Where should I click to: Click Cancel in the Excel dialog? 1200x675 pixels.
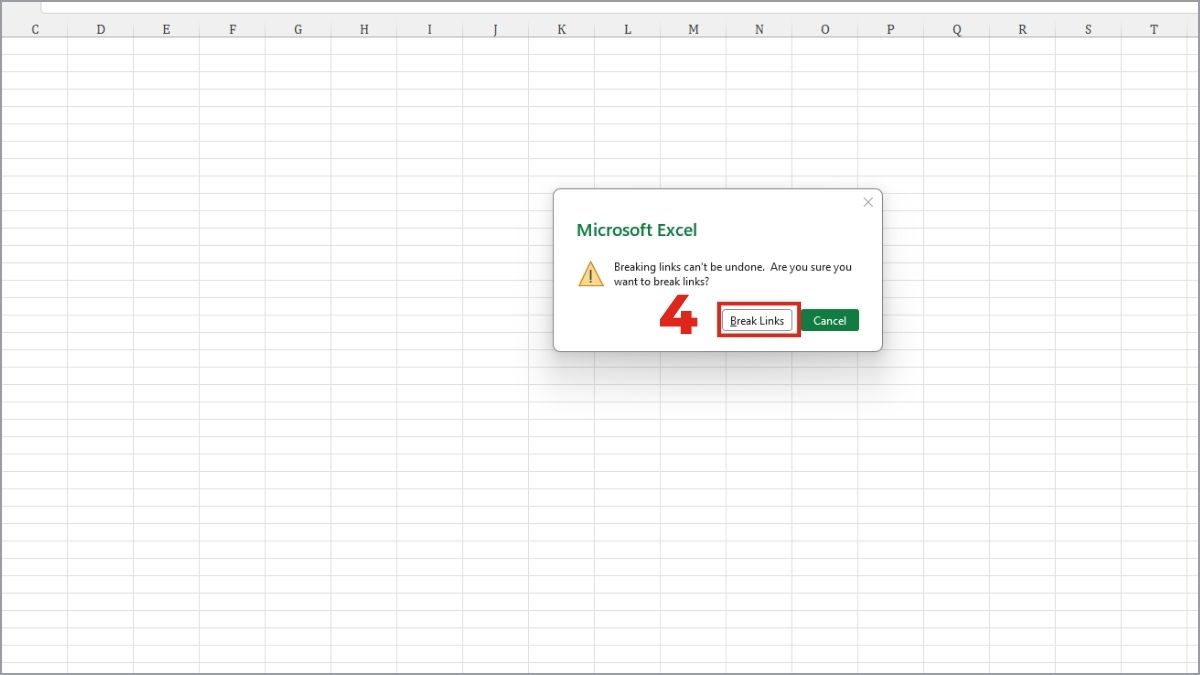830,320
